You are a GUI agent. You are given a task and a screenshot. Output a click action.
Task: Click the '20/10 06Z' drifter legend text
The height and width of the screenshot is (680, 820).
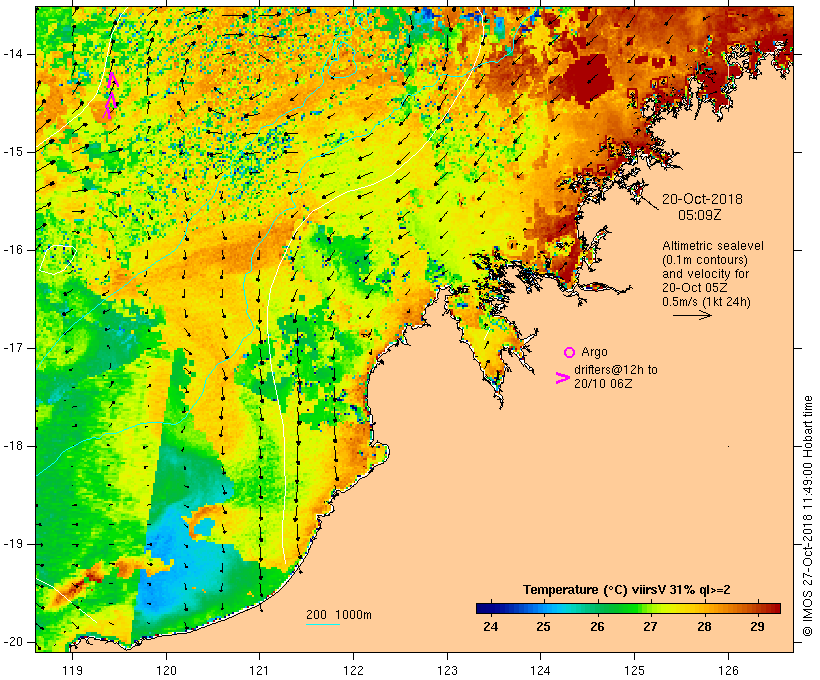pos(603,383)
